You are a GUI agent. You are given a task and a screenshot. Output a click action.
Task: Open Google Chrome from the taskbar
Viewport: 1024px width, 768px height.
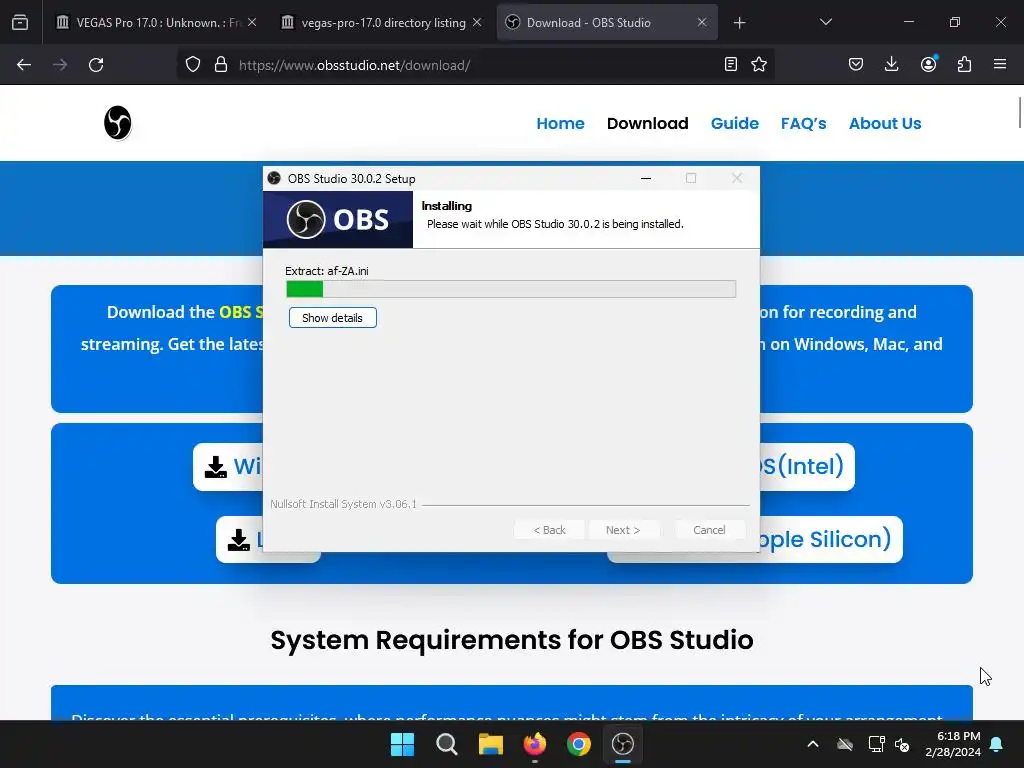click(x=579, y=744)
